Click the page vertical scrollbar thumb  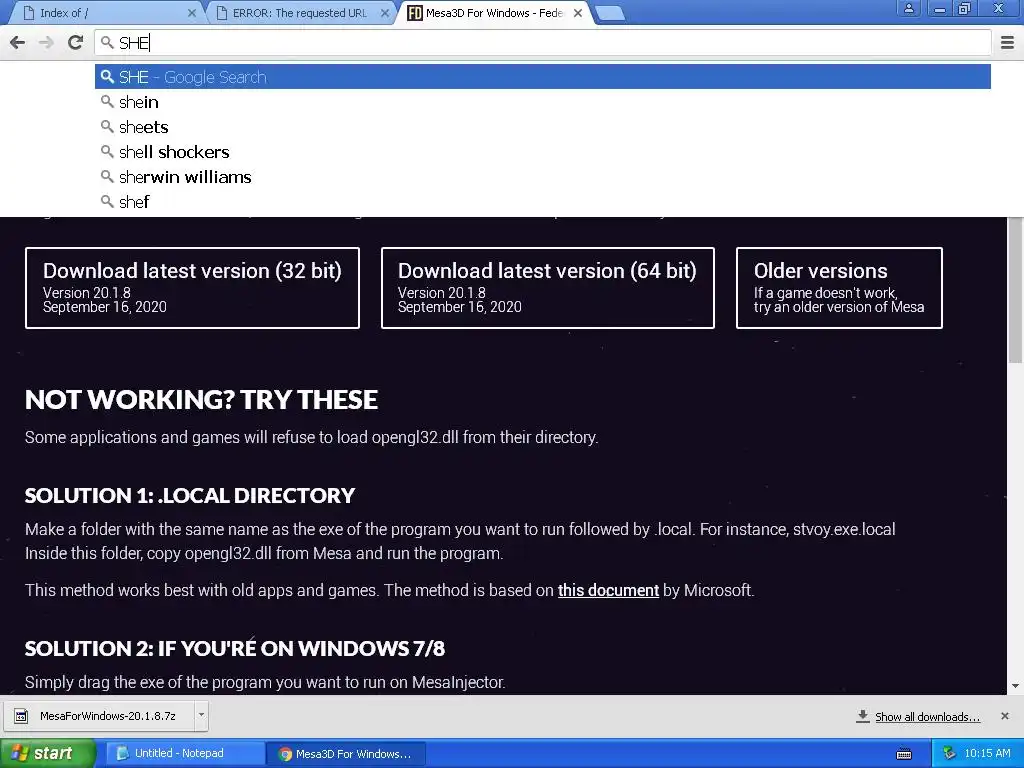pyautogui.click(x=1015, y=290)
